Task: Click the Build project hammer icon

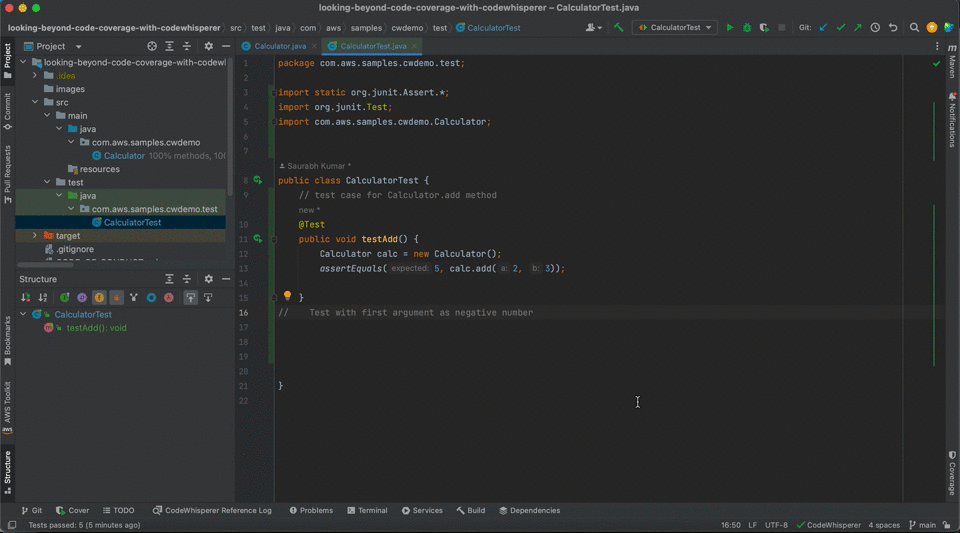Action: click(618, 28)
